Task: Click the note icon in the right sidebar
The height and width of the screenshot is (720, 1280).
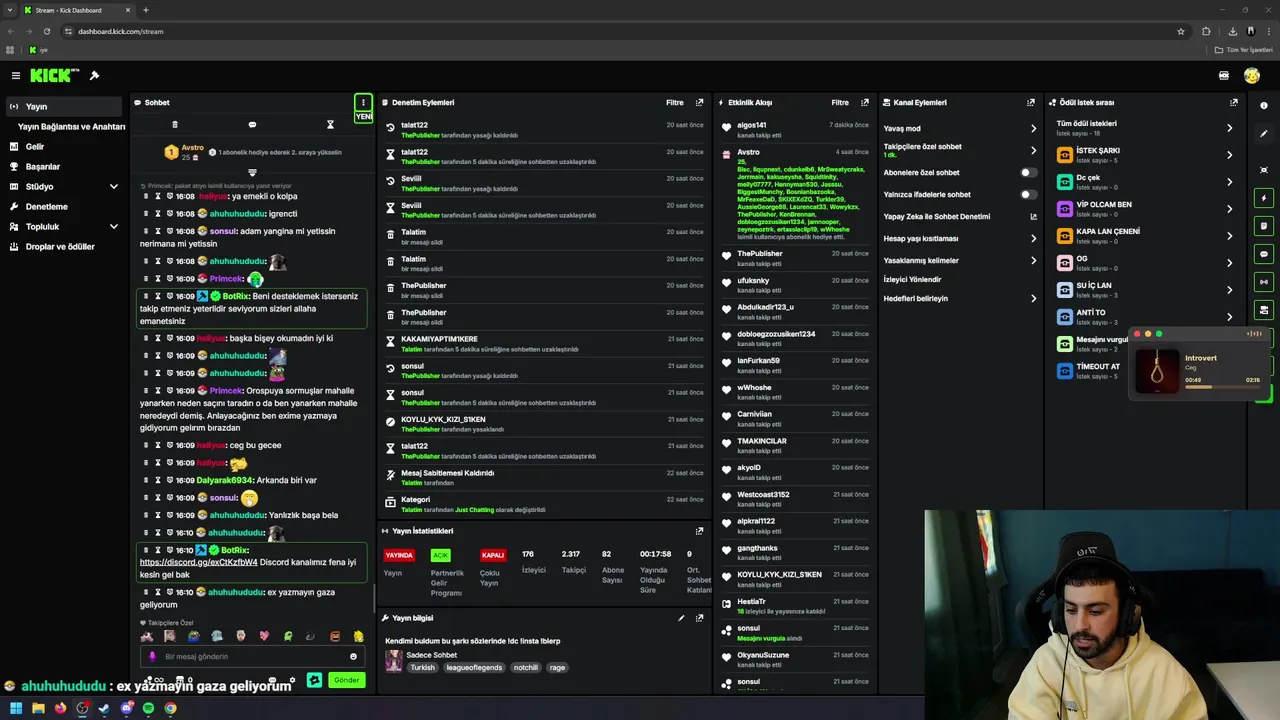Action: pos(1264,226)
